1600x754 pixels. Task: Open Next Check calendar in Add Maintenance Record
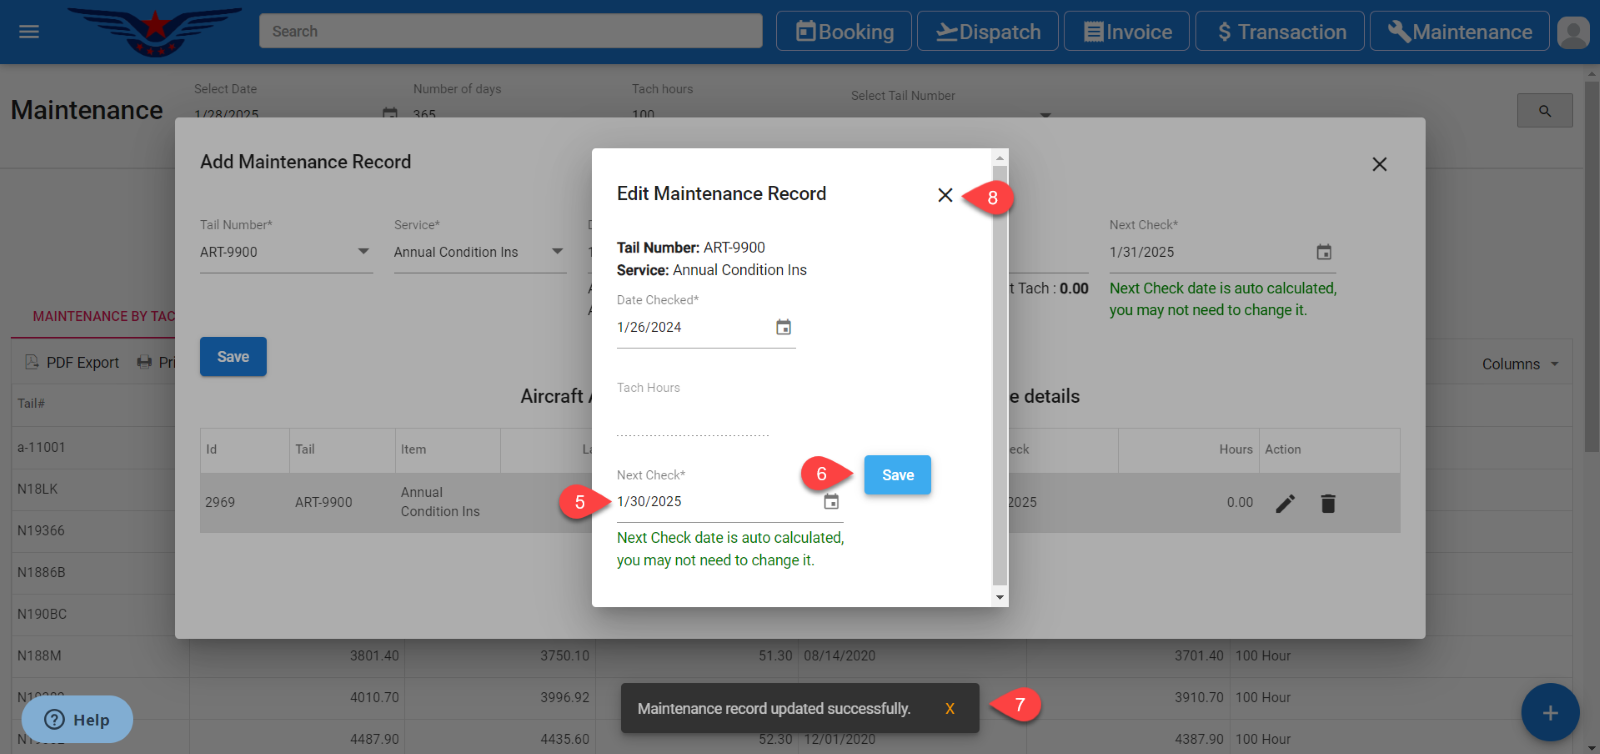pos(1323,253)
